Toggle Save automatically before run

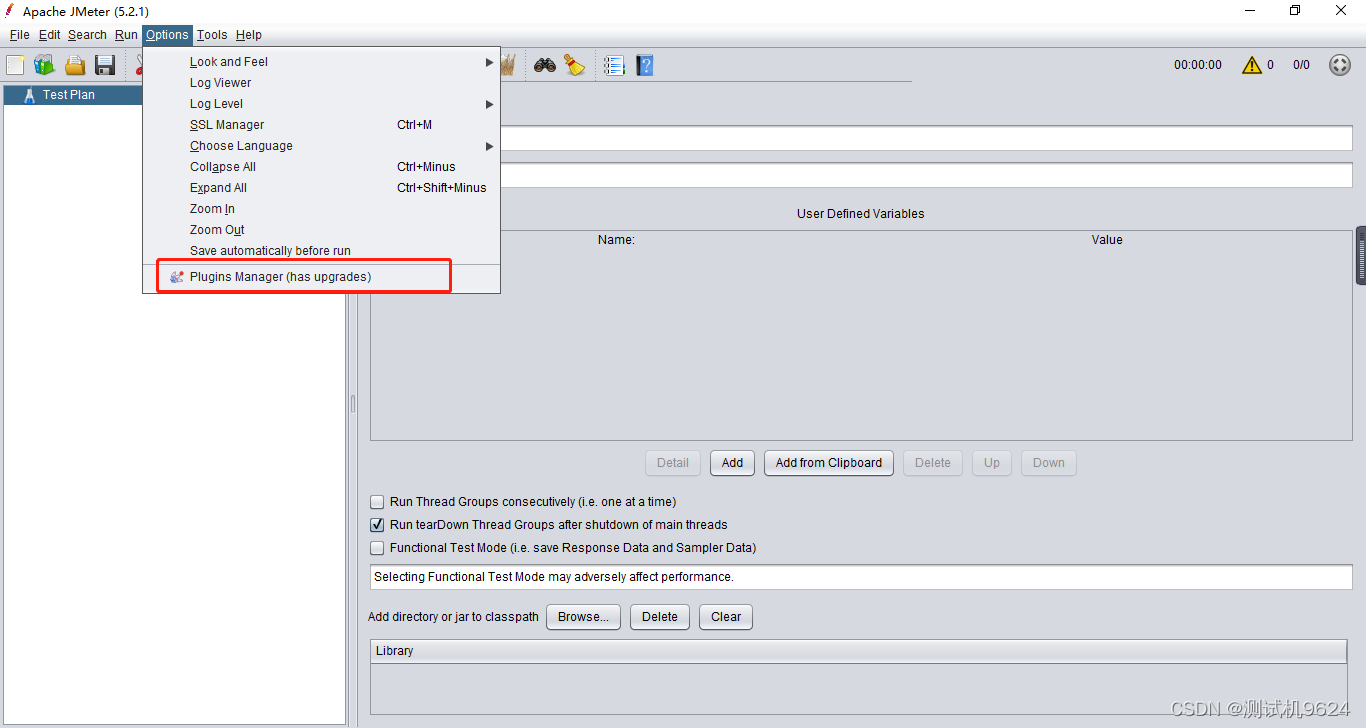[321, 251]
